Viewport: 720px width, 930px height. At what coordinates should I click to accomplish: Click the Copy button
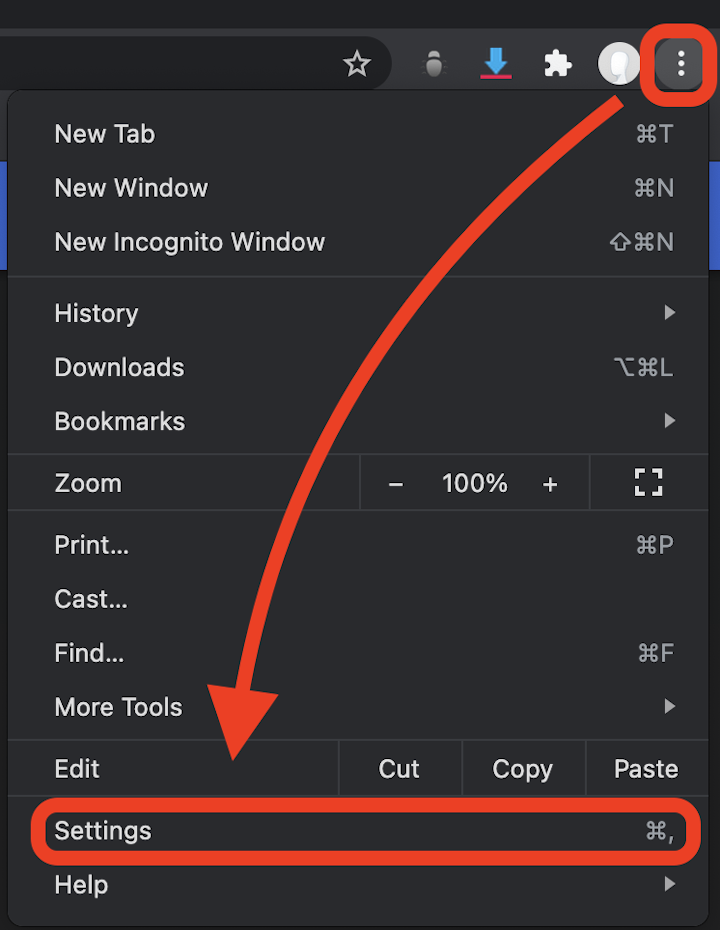pyautogui.click(x=523, y=768)
